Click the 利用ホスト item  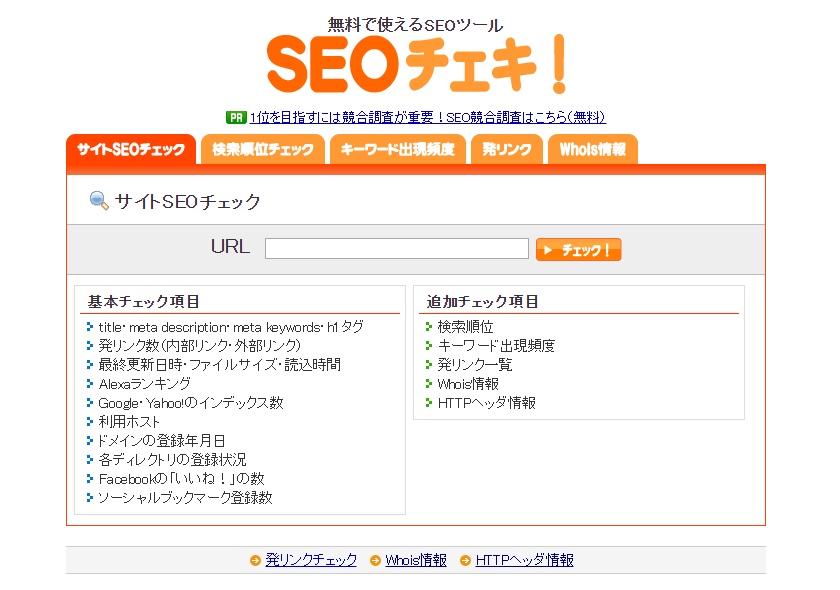(x=129, y=422)
